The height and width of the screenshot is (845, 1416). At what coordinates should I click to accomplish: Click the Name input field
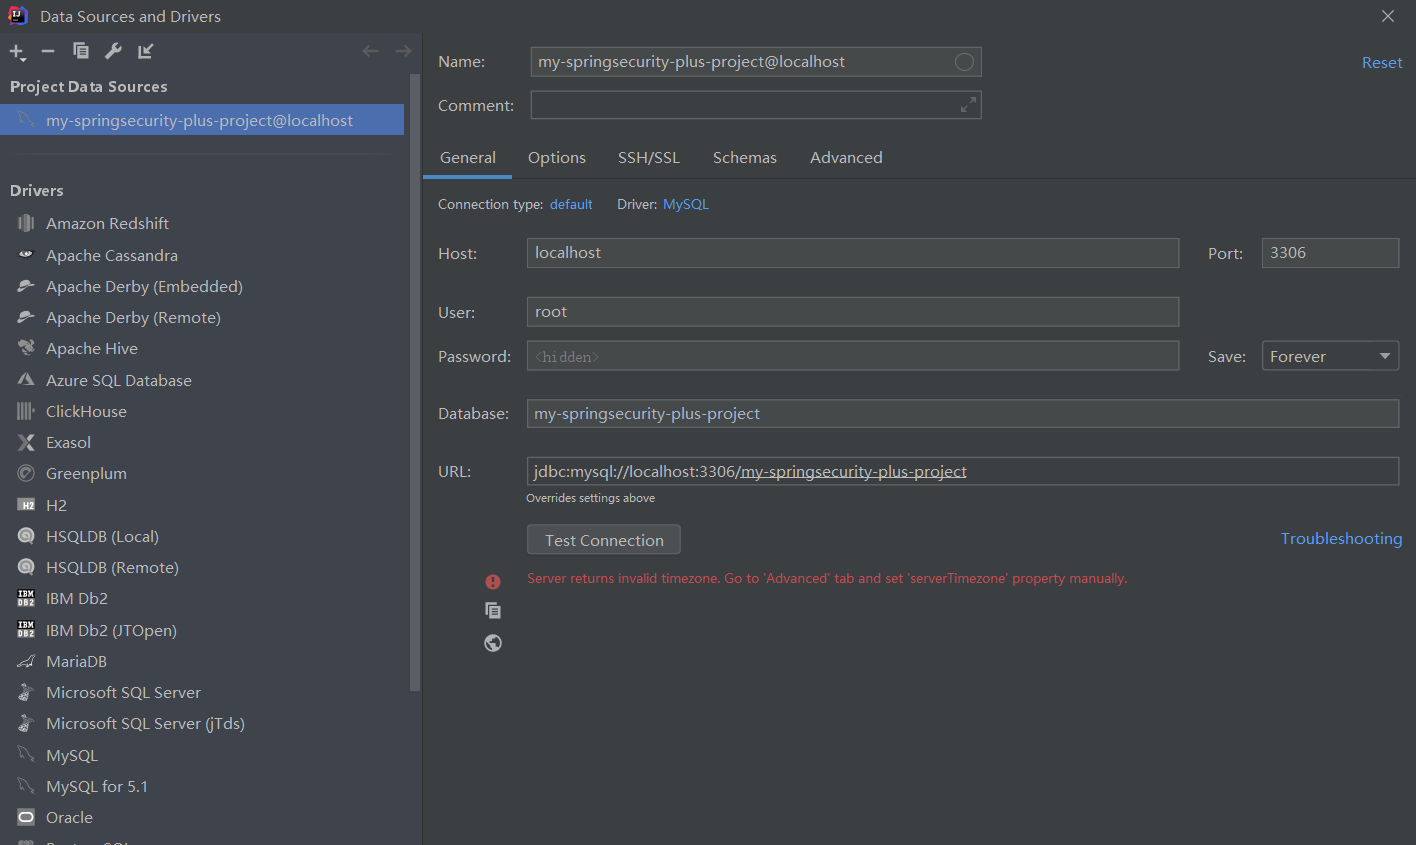756,62
